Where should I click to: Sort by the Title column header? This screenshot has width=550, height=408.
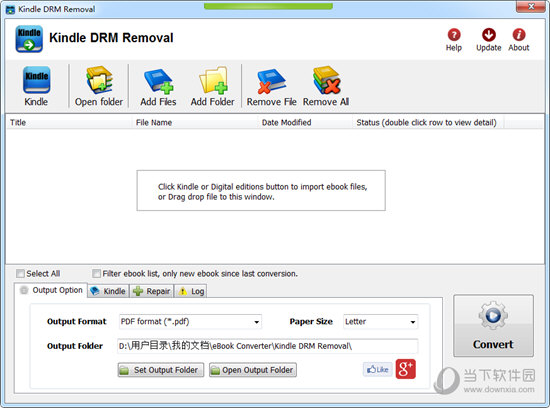pyautogui.click(x=69, y=122)
